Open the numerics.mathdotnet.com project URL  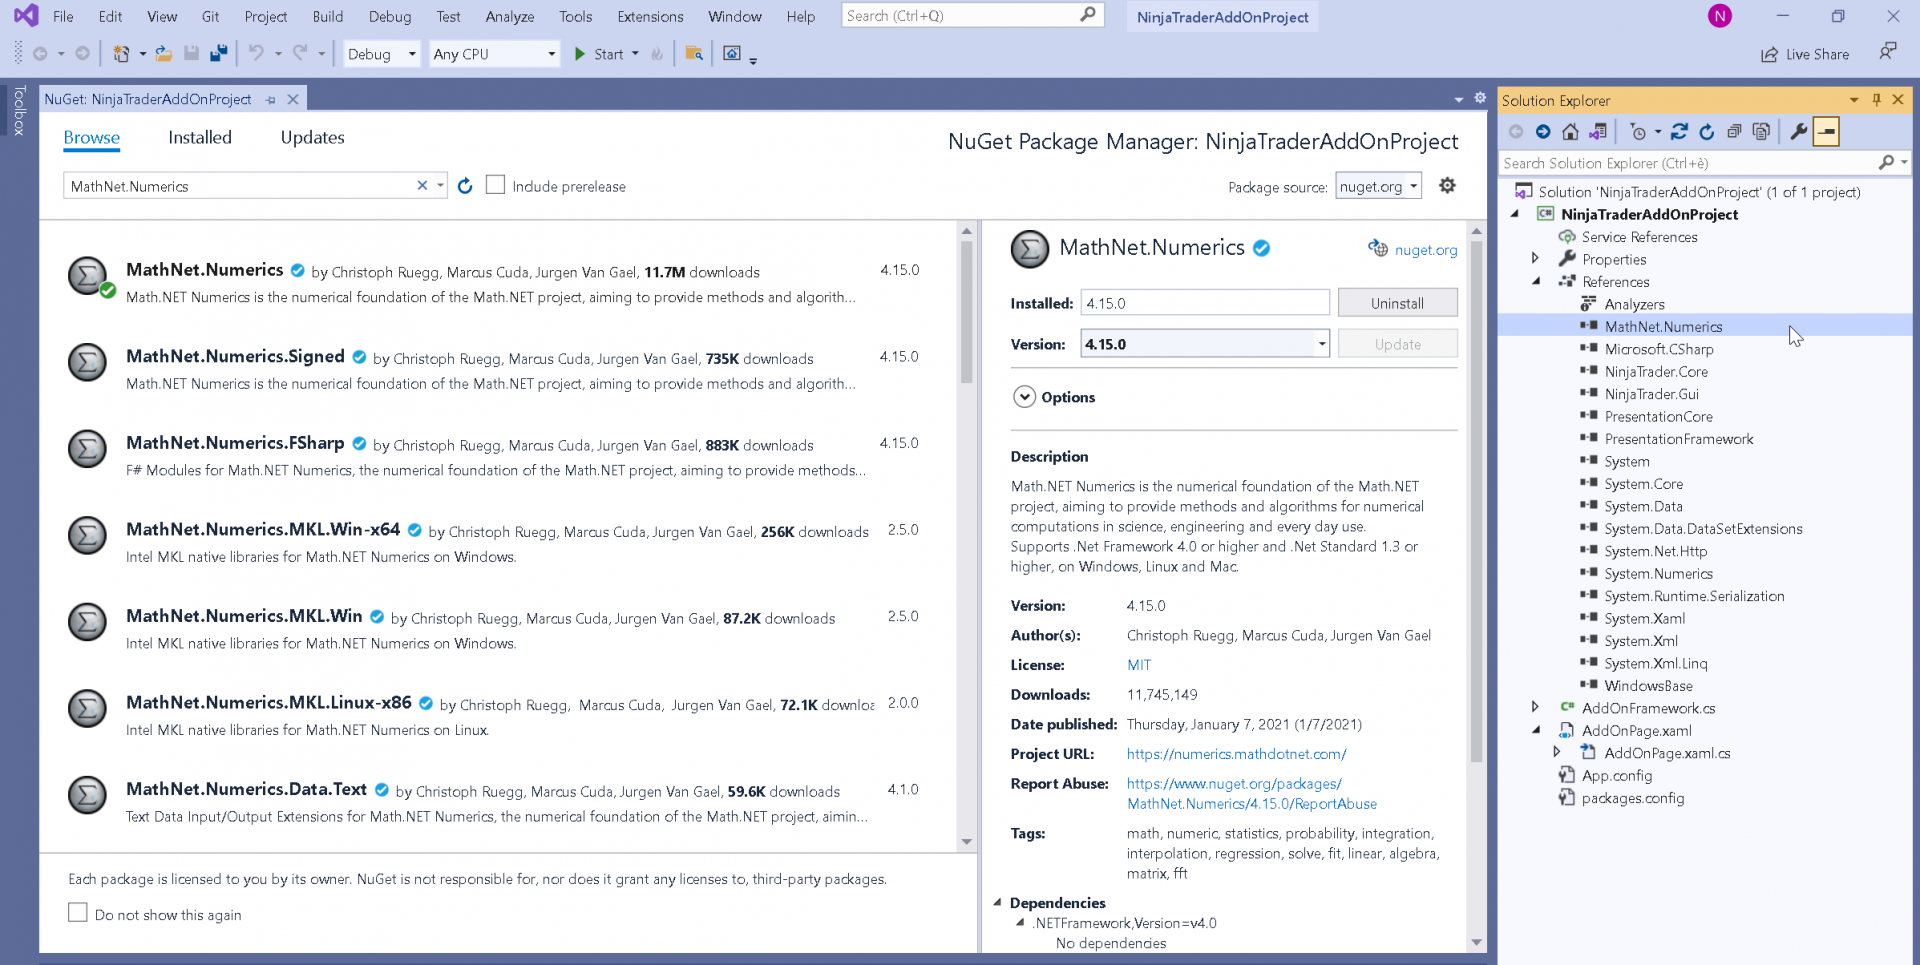1236,754
